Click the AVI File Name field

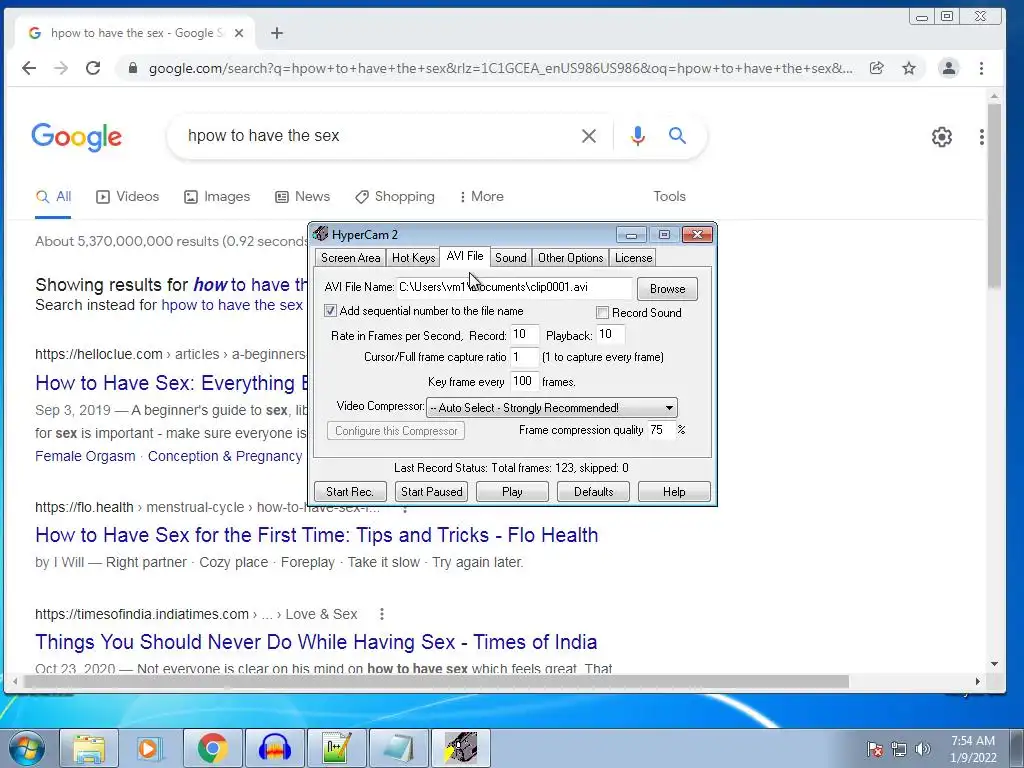(x=515, y=287)
